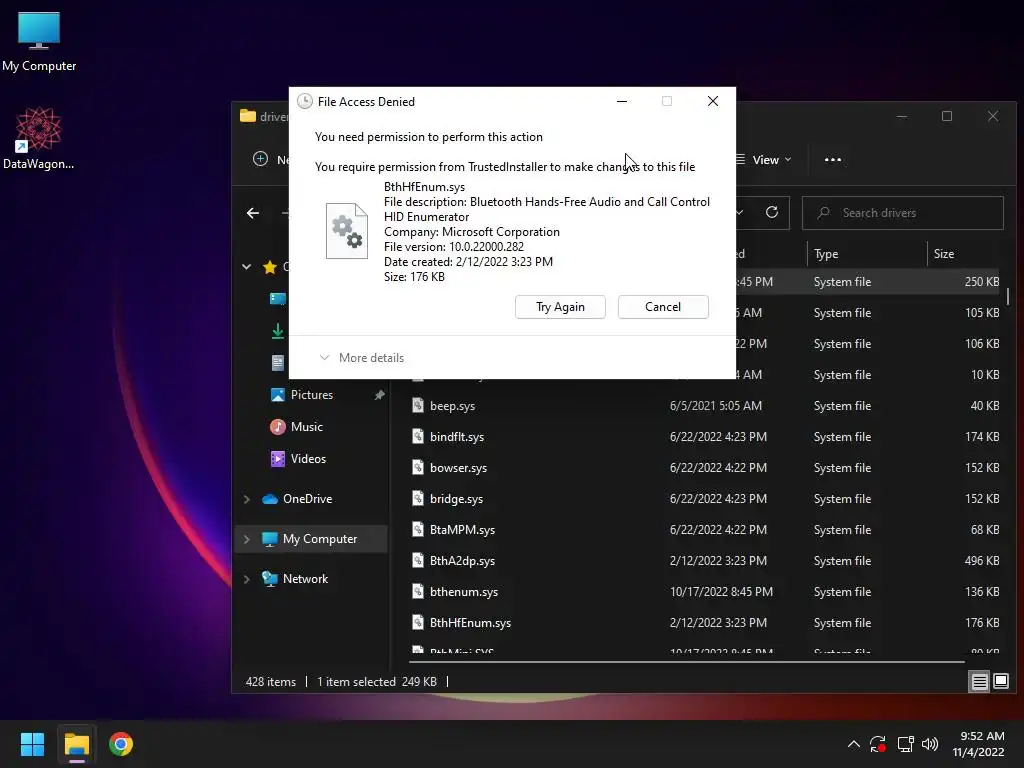
Task: Select the bowser.sys file
Action: pos(458,468)
